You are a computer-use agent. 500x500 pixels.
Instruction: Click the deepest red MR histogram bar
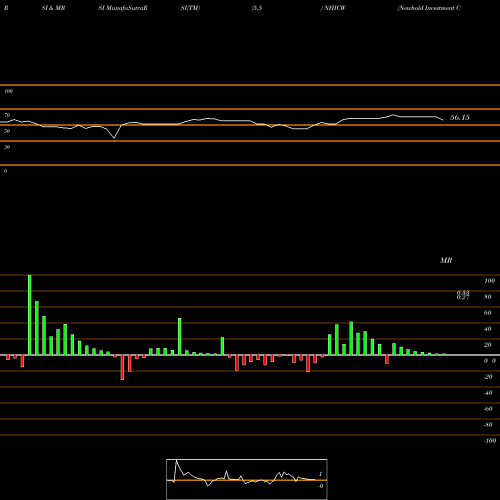click(122, 367)
